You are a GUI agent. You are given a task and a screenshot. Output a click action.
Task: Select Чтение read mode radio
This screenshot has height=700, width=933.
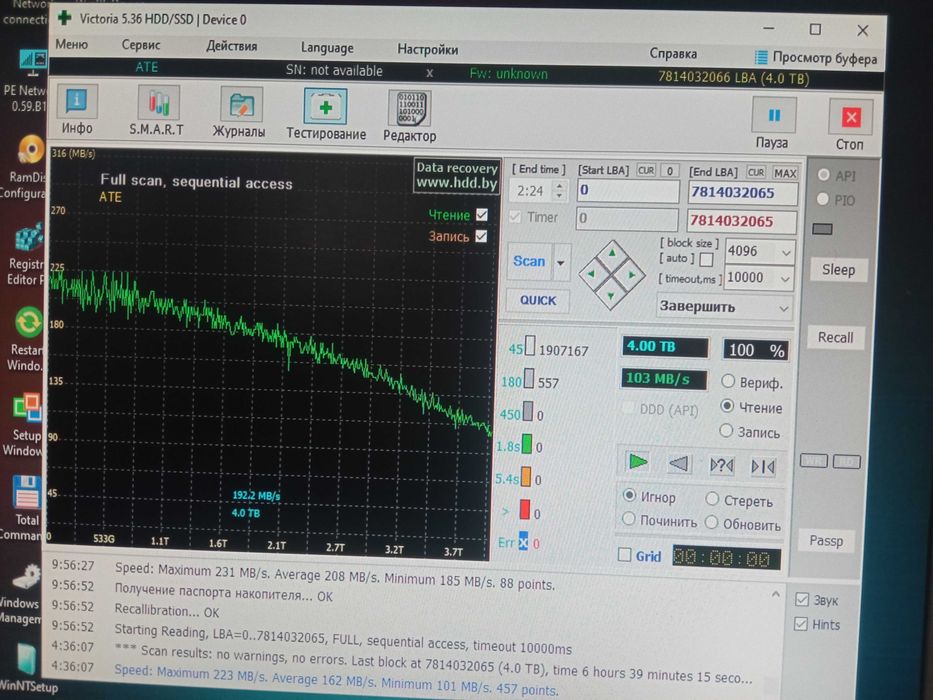point(727,406)
